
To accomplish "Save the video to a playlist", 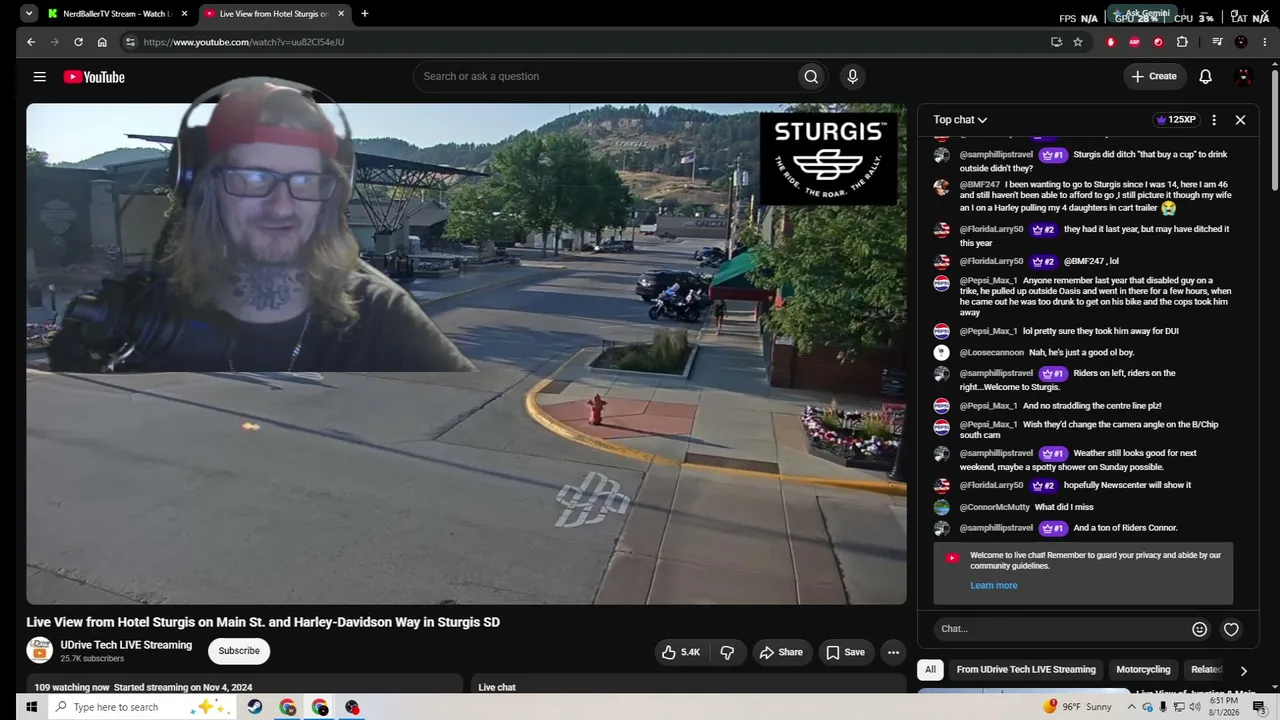I will pos(846,652).
